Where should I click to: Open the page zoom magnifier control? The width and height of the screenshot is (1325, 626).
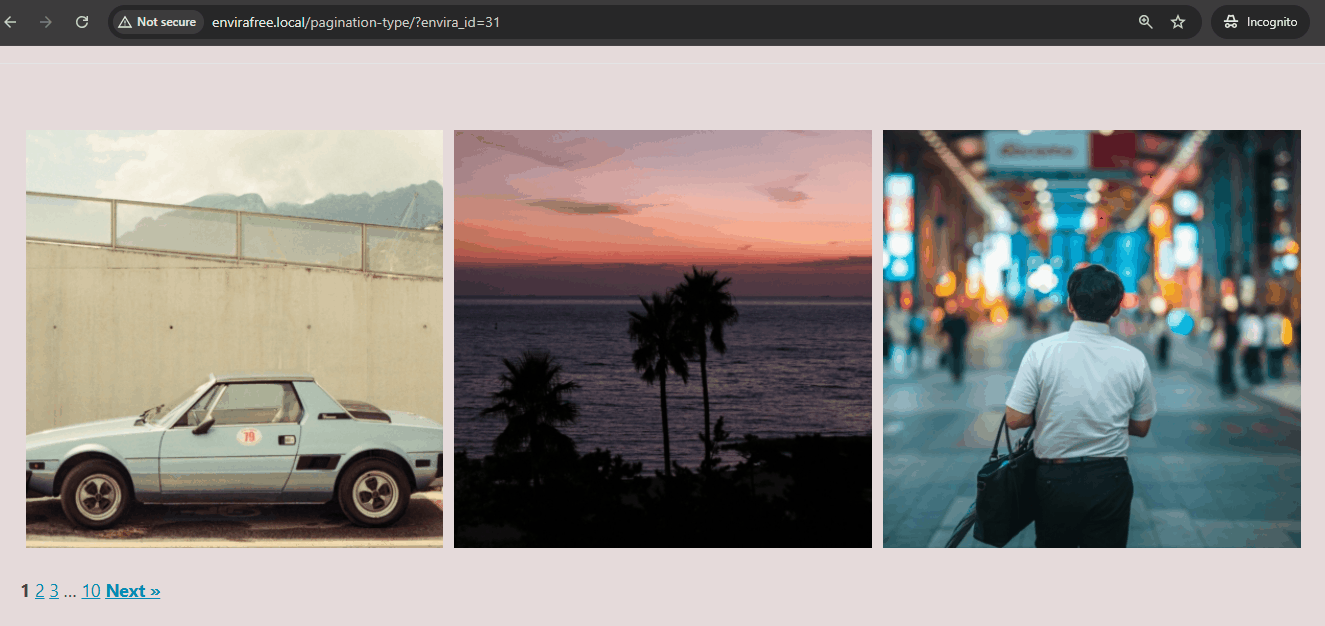(1144, 21)
